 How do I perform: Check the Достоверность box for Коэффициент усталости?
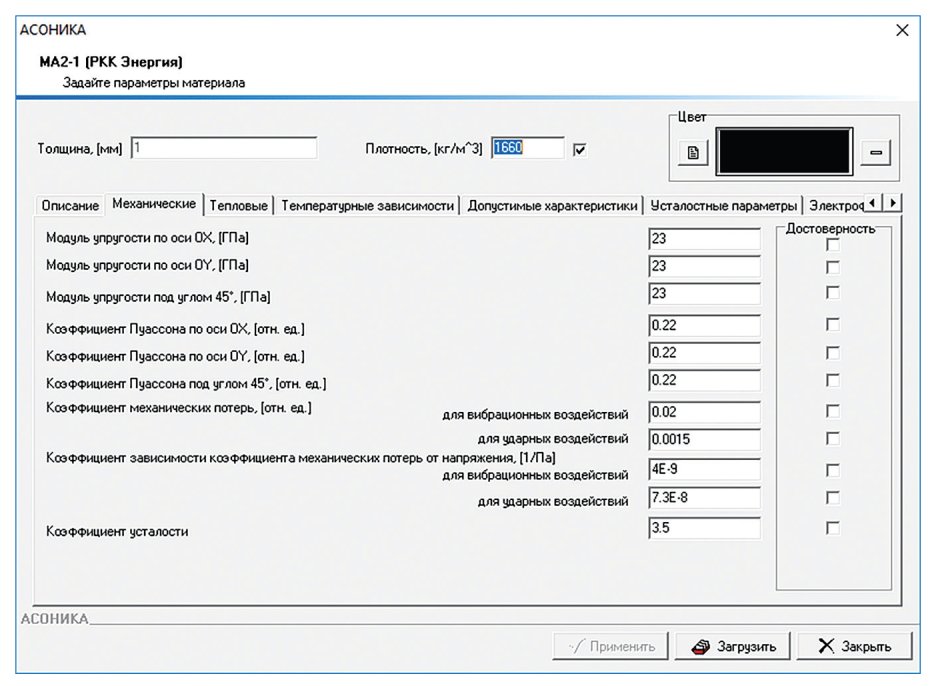click(x=833, y=528)
